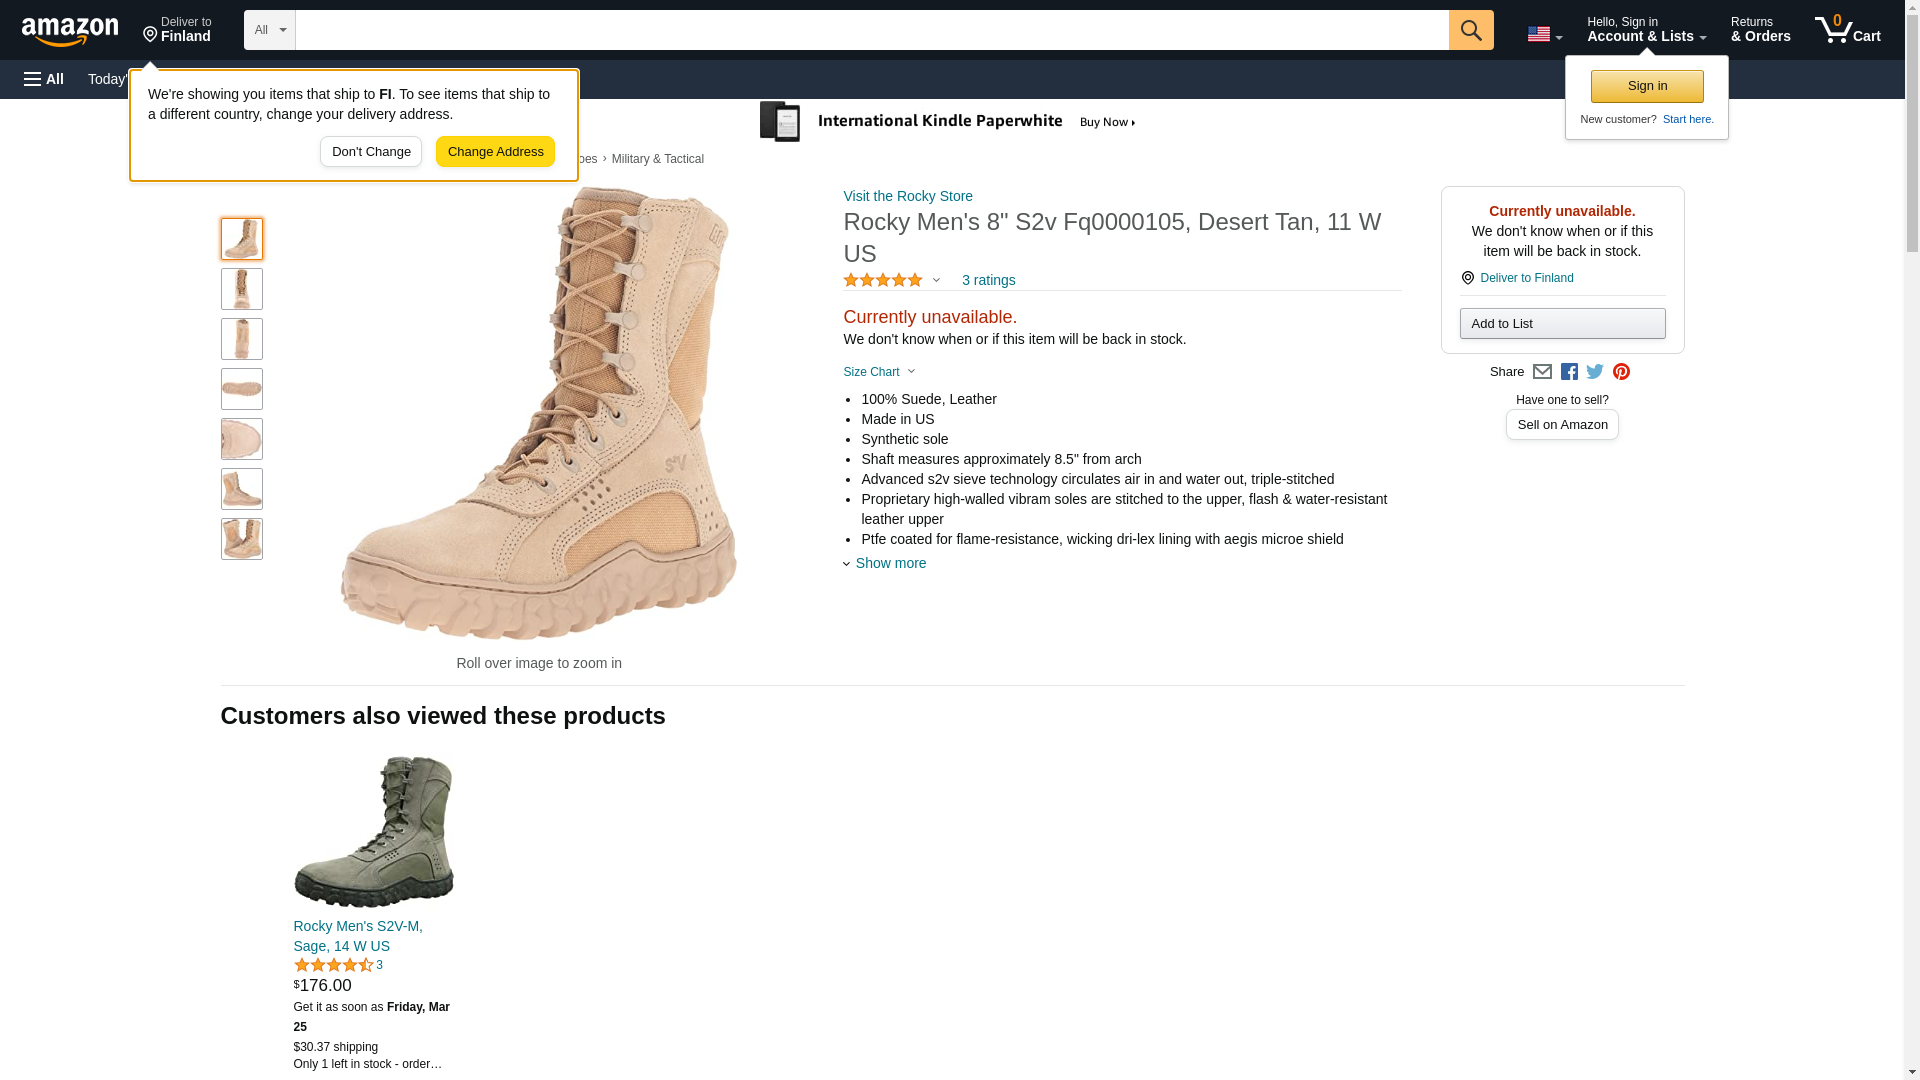Viewport: 1920px width, 1080px height.
Task: Open the Account & Lists menu
Action: pos(1646,30)
